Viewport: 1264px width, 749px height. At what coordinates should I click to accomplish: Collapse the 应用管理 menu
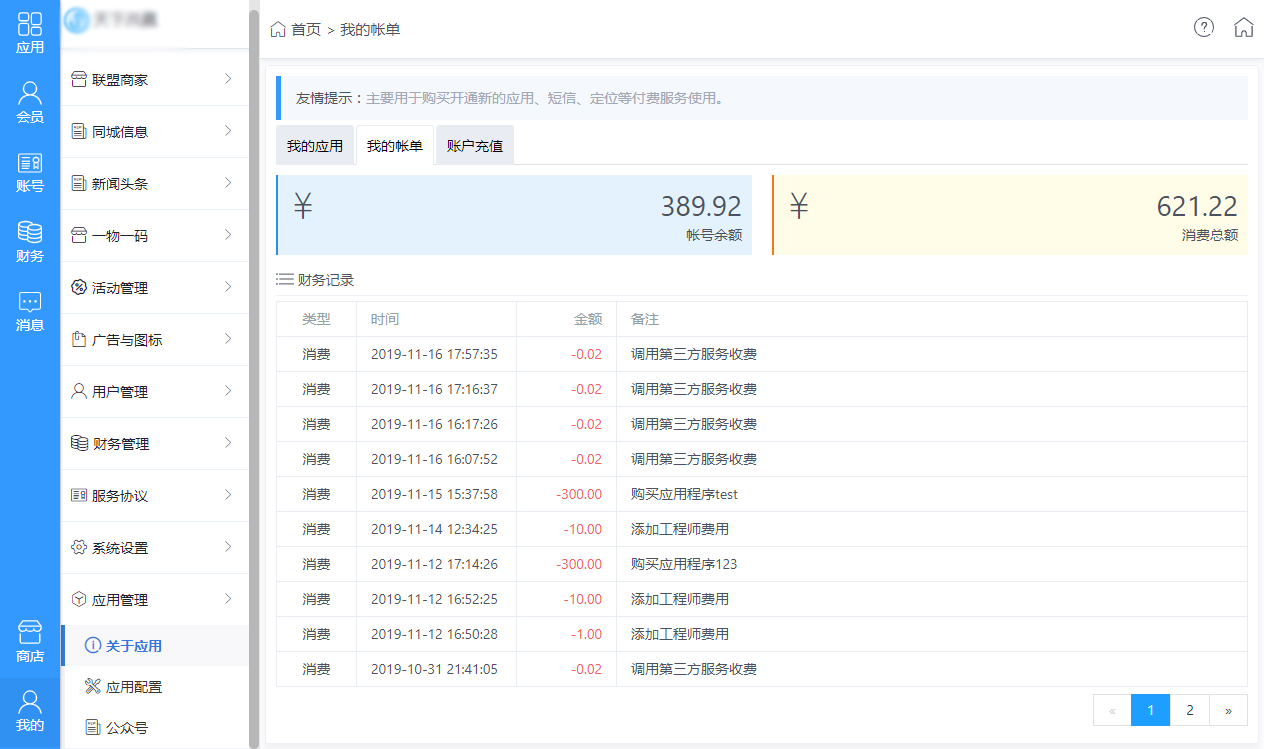[154, 600]
